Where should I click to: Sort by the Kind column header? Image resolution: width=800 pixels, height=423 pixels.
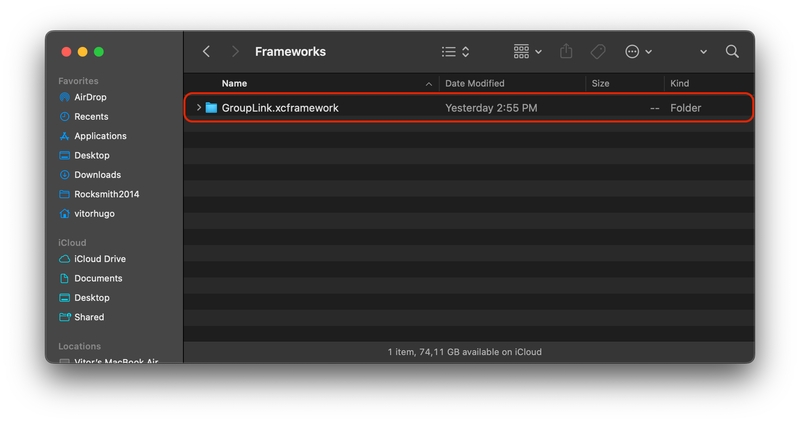click(x=679, y=84)
